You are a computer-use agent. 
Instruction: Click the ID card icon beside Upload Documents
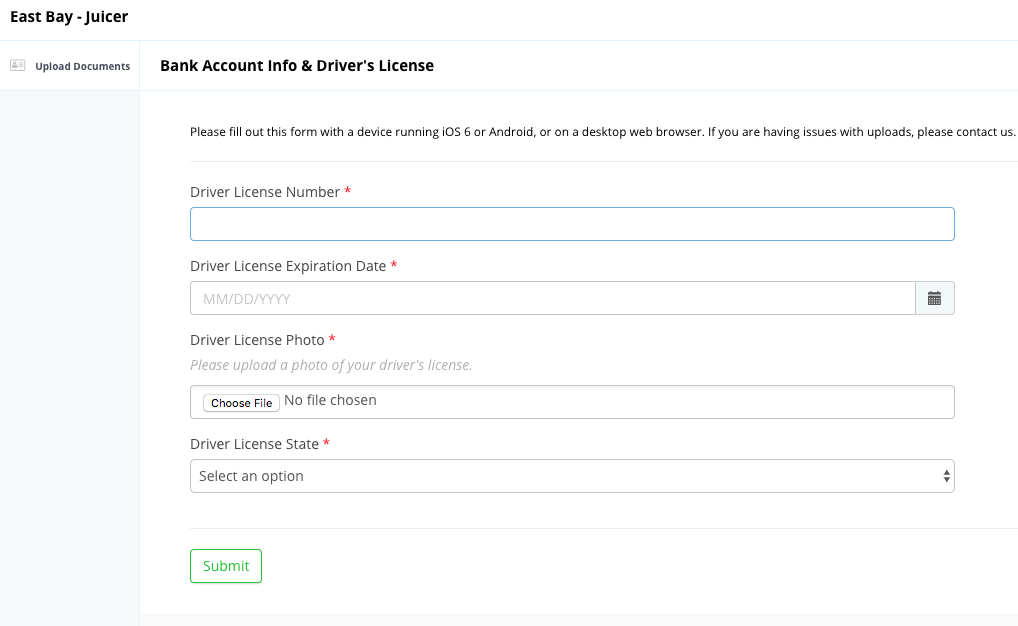(18, 66)
